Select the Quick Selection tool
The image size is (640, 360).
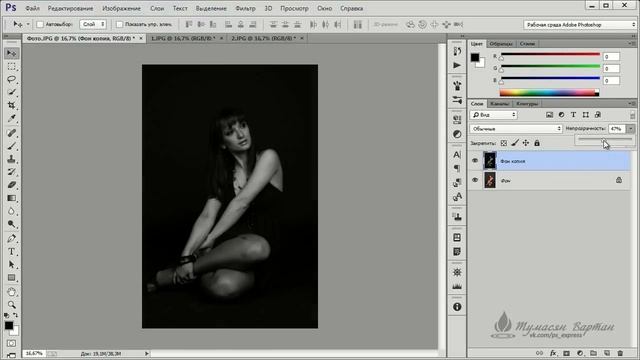11,92
